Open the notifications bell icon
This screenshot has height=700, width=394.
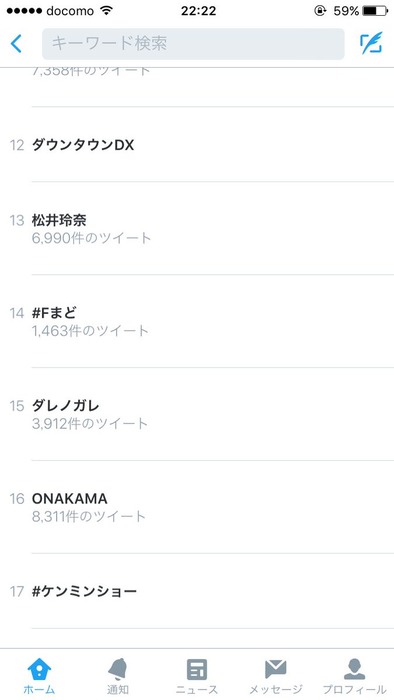point(118,670)
